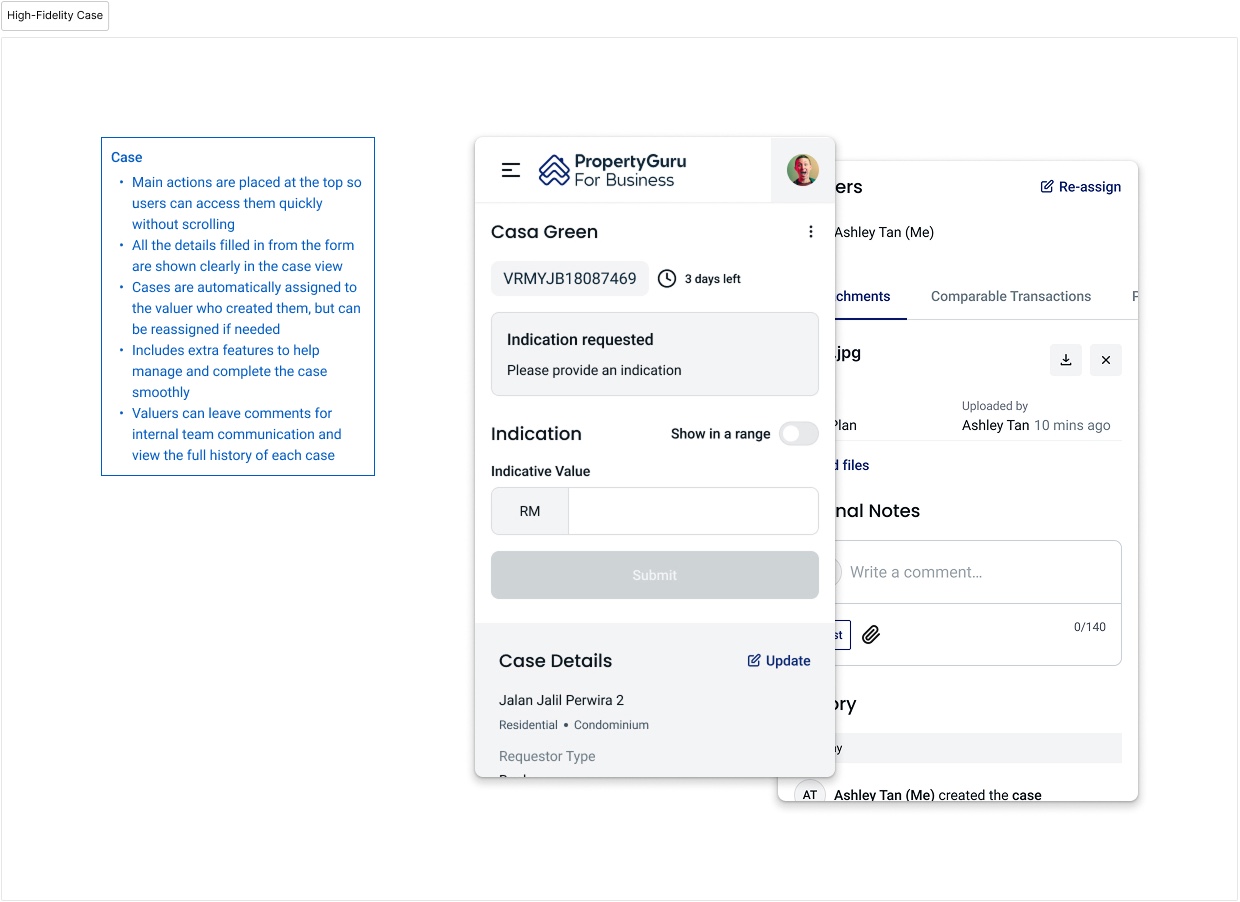
Task: Click the Write a comment text box
Action: click(978, 572)
